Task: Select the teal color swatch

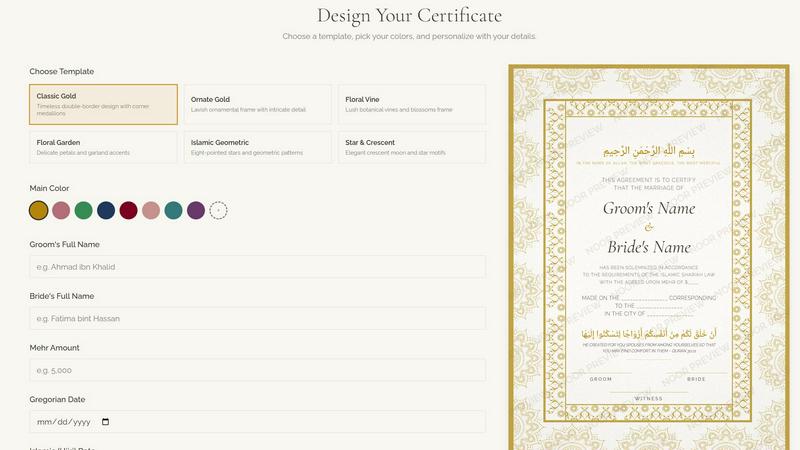Action: tap(173, 210)
